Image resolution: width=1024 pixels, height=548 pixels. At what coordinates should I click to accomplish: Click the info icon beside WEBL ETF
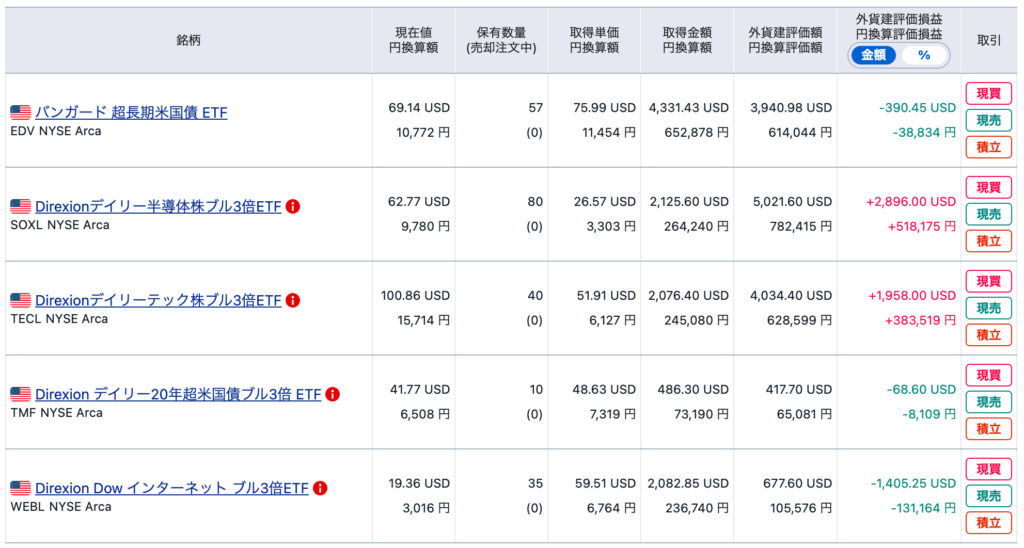[x=320, y=488]
